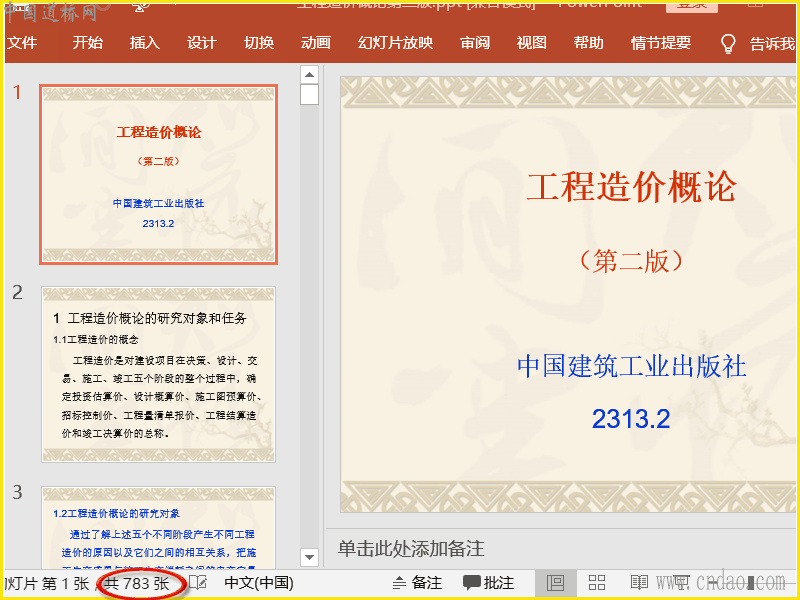Select slide 2 thumbnail about 研究对象和任务

[x=159, y=374]
